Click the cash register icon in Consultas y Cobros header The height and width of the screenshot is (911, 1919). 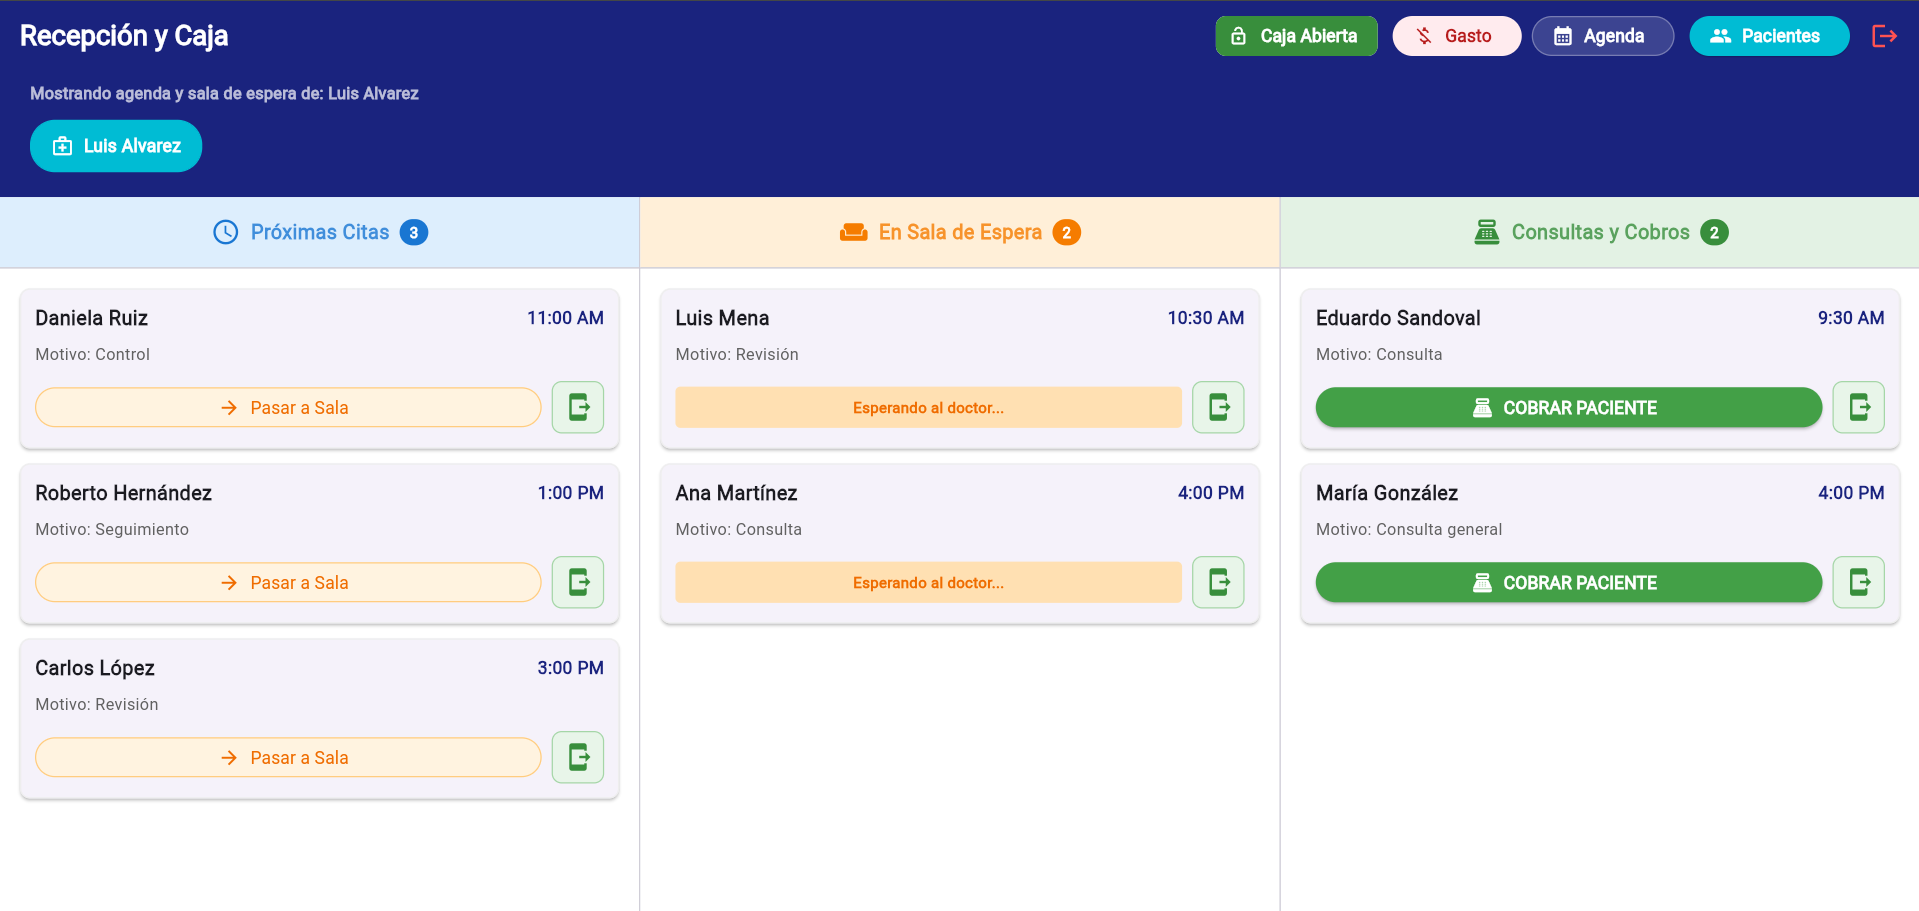click(1486, 231)
